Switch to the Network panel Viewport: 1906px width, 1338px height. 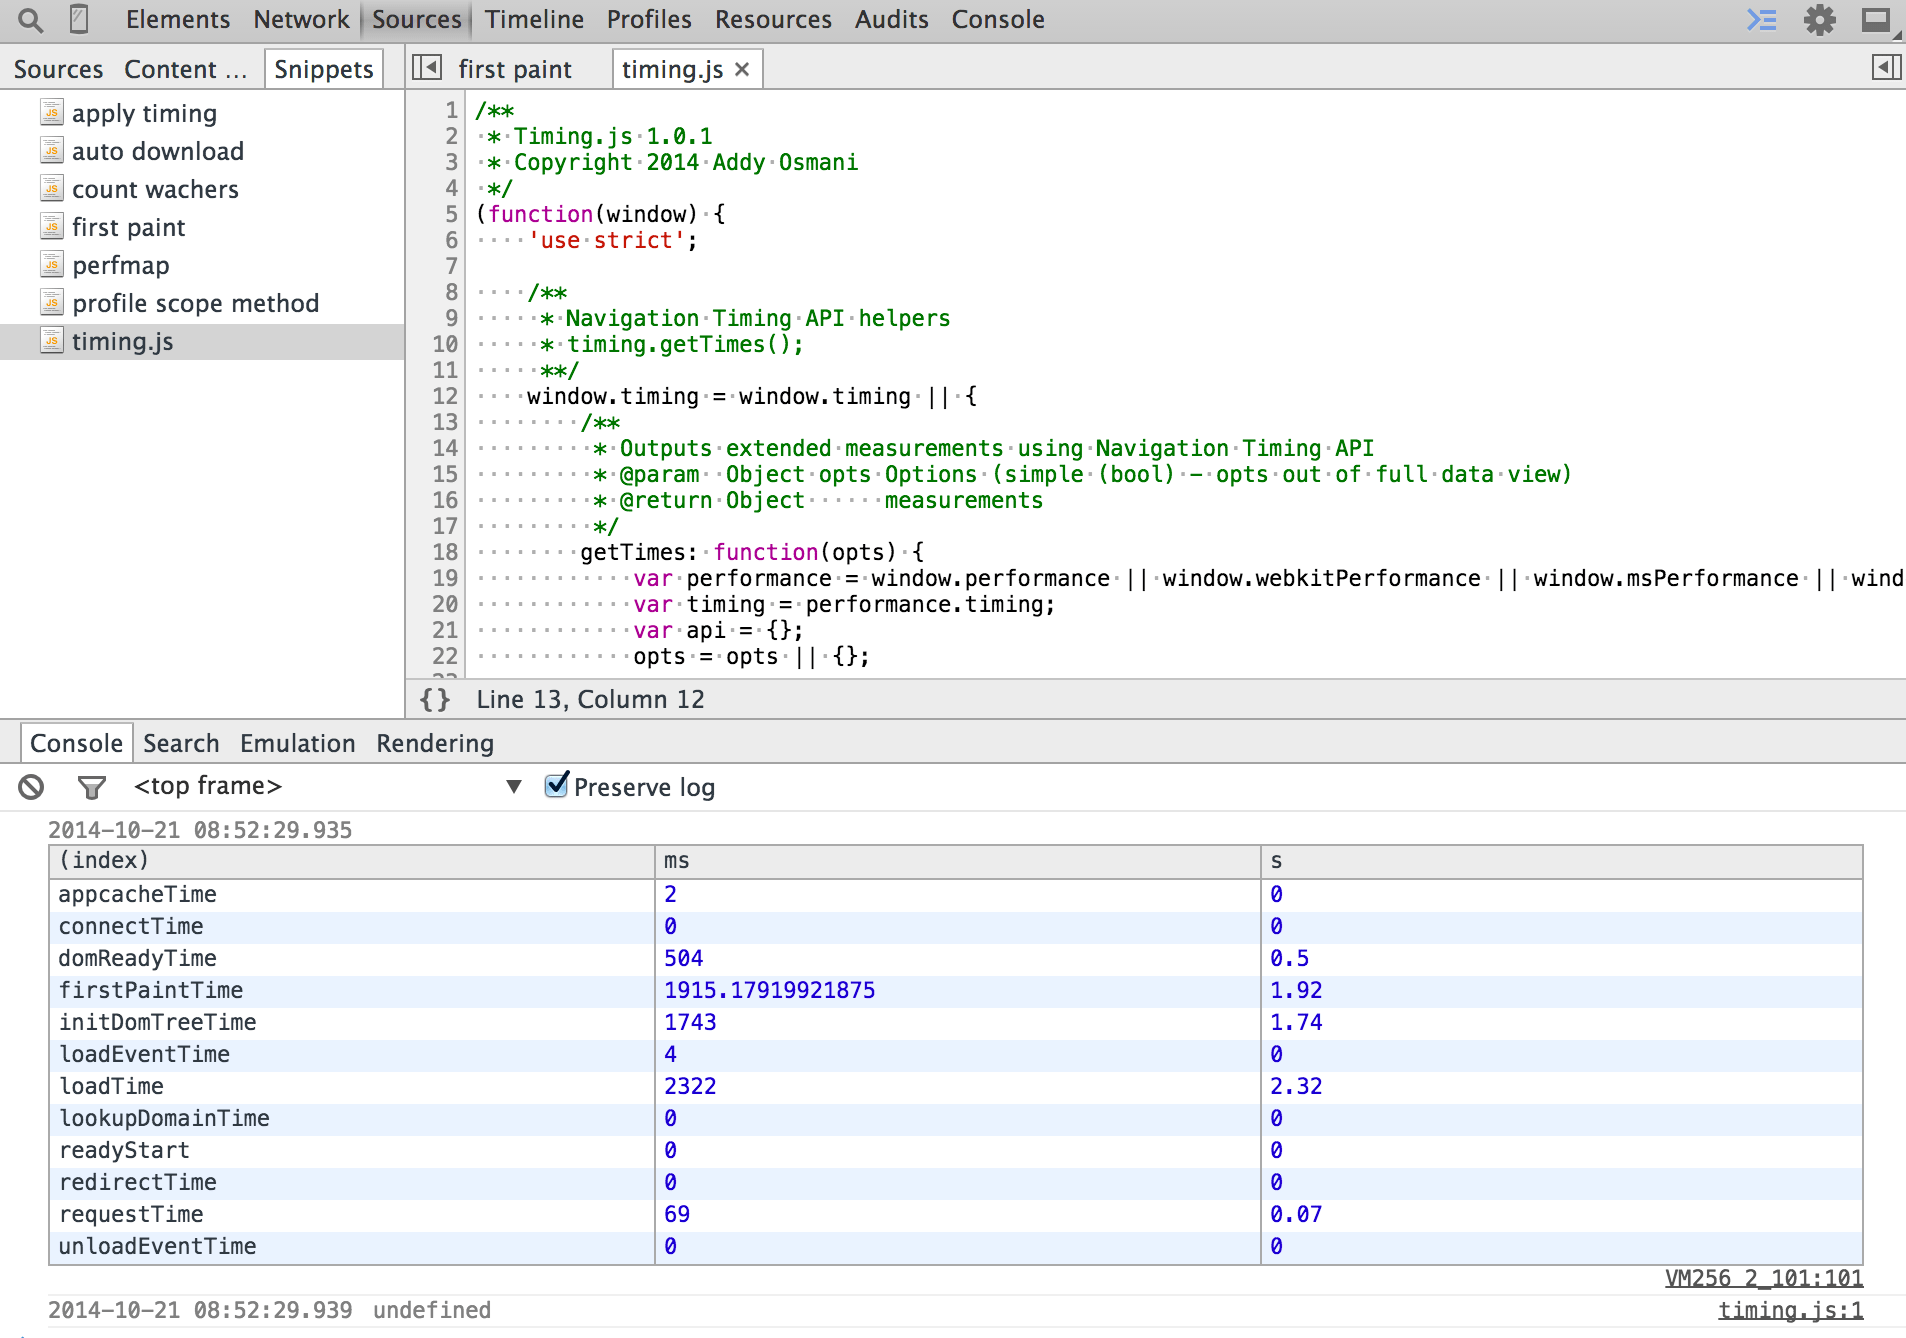pyautogui.click(x=300, y=19)
